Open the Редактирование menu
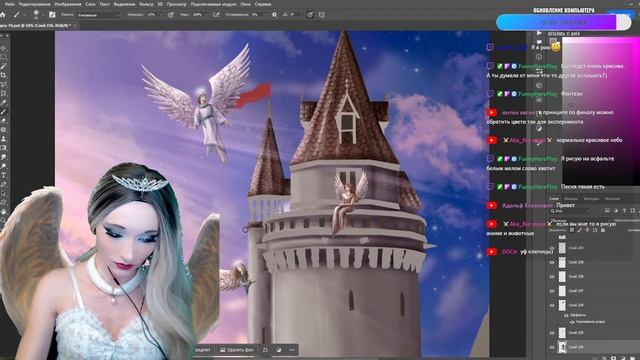This screenshot has height=360, width=640. tap(34, 4)
